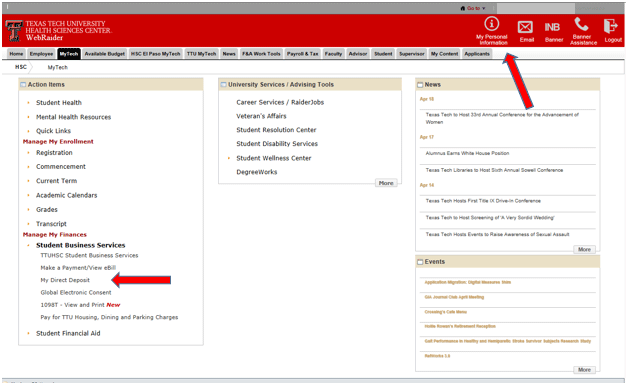Open the Veteran's Affairs link

pos(261,116)
